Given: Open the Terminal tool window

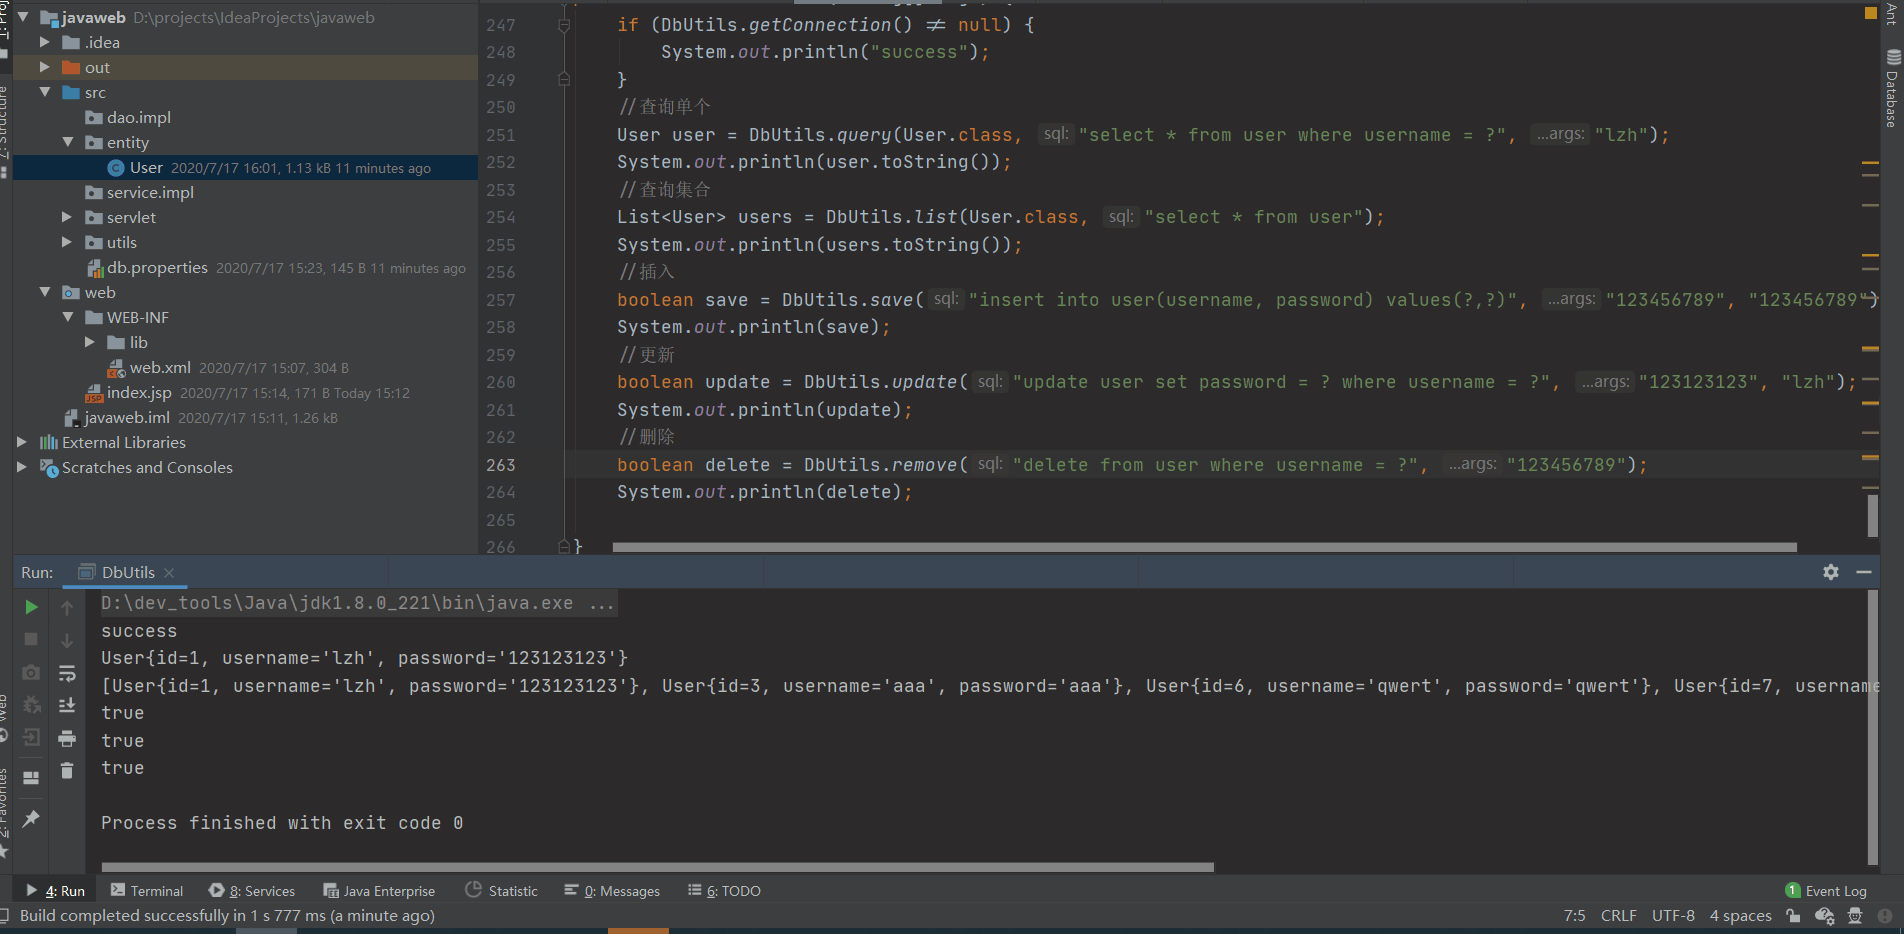Looking at the screenshot, I should coord(147,891).
